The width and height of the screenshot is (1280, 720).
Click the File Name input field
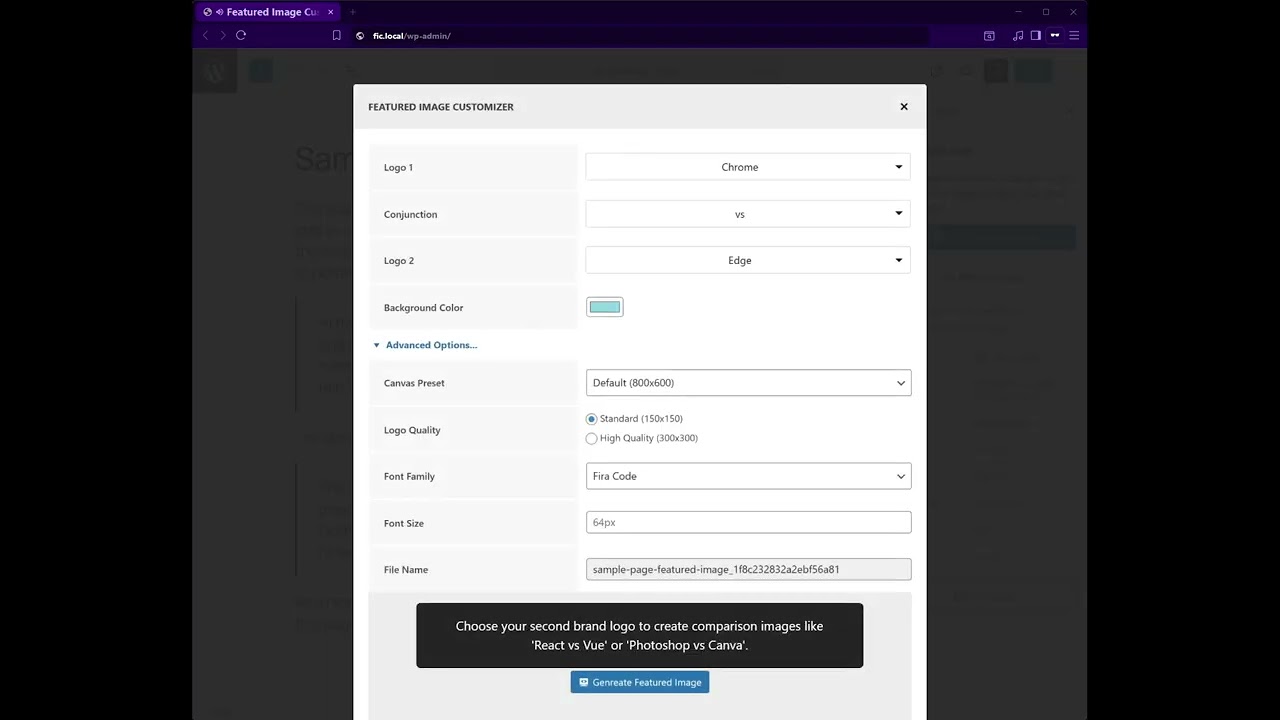[748, 569]
